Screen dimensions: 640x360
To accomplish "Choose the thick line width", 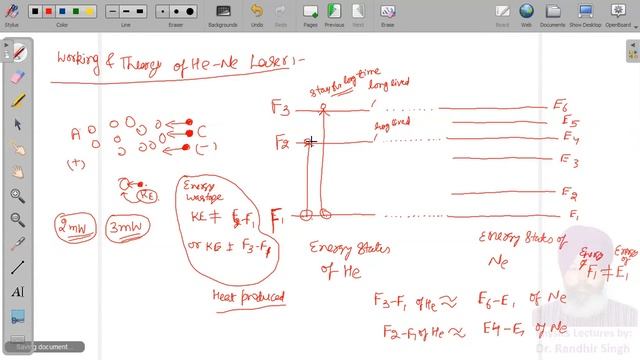I will [139, 11].
